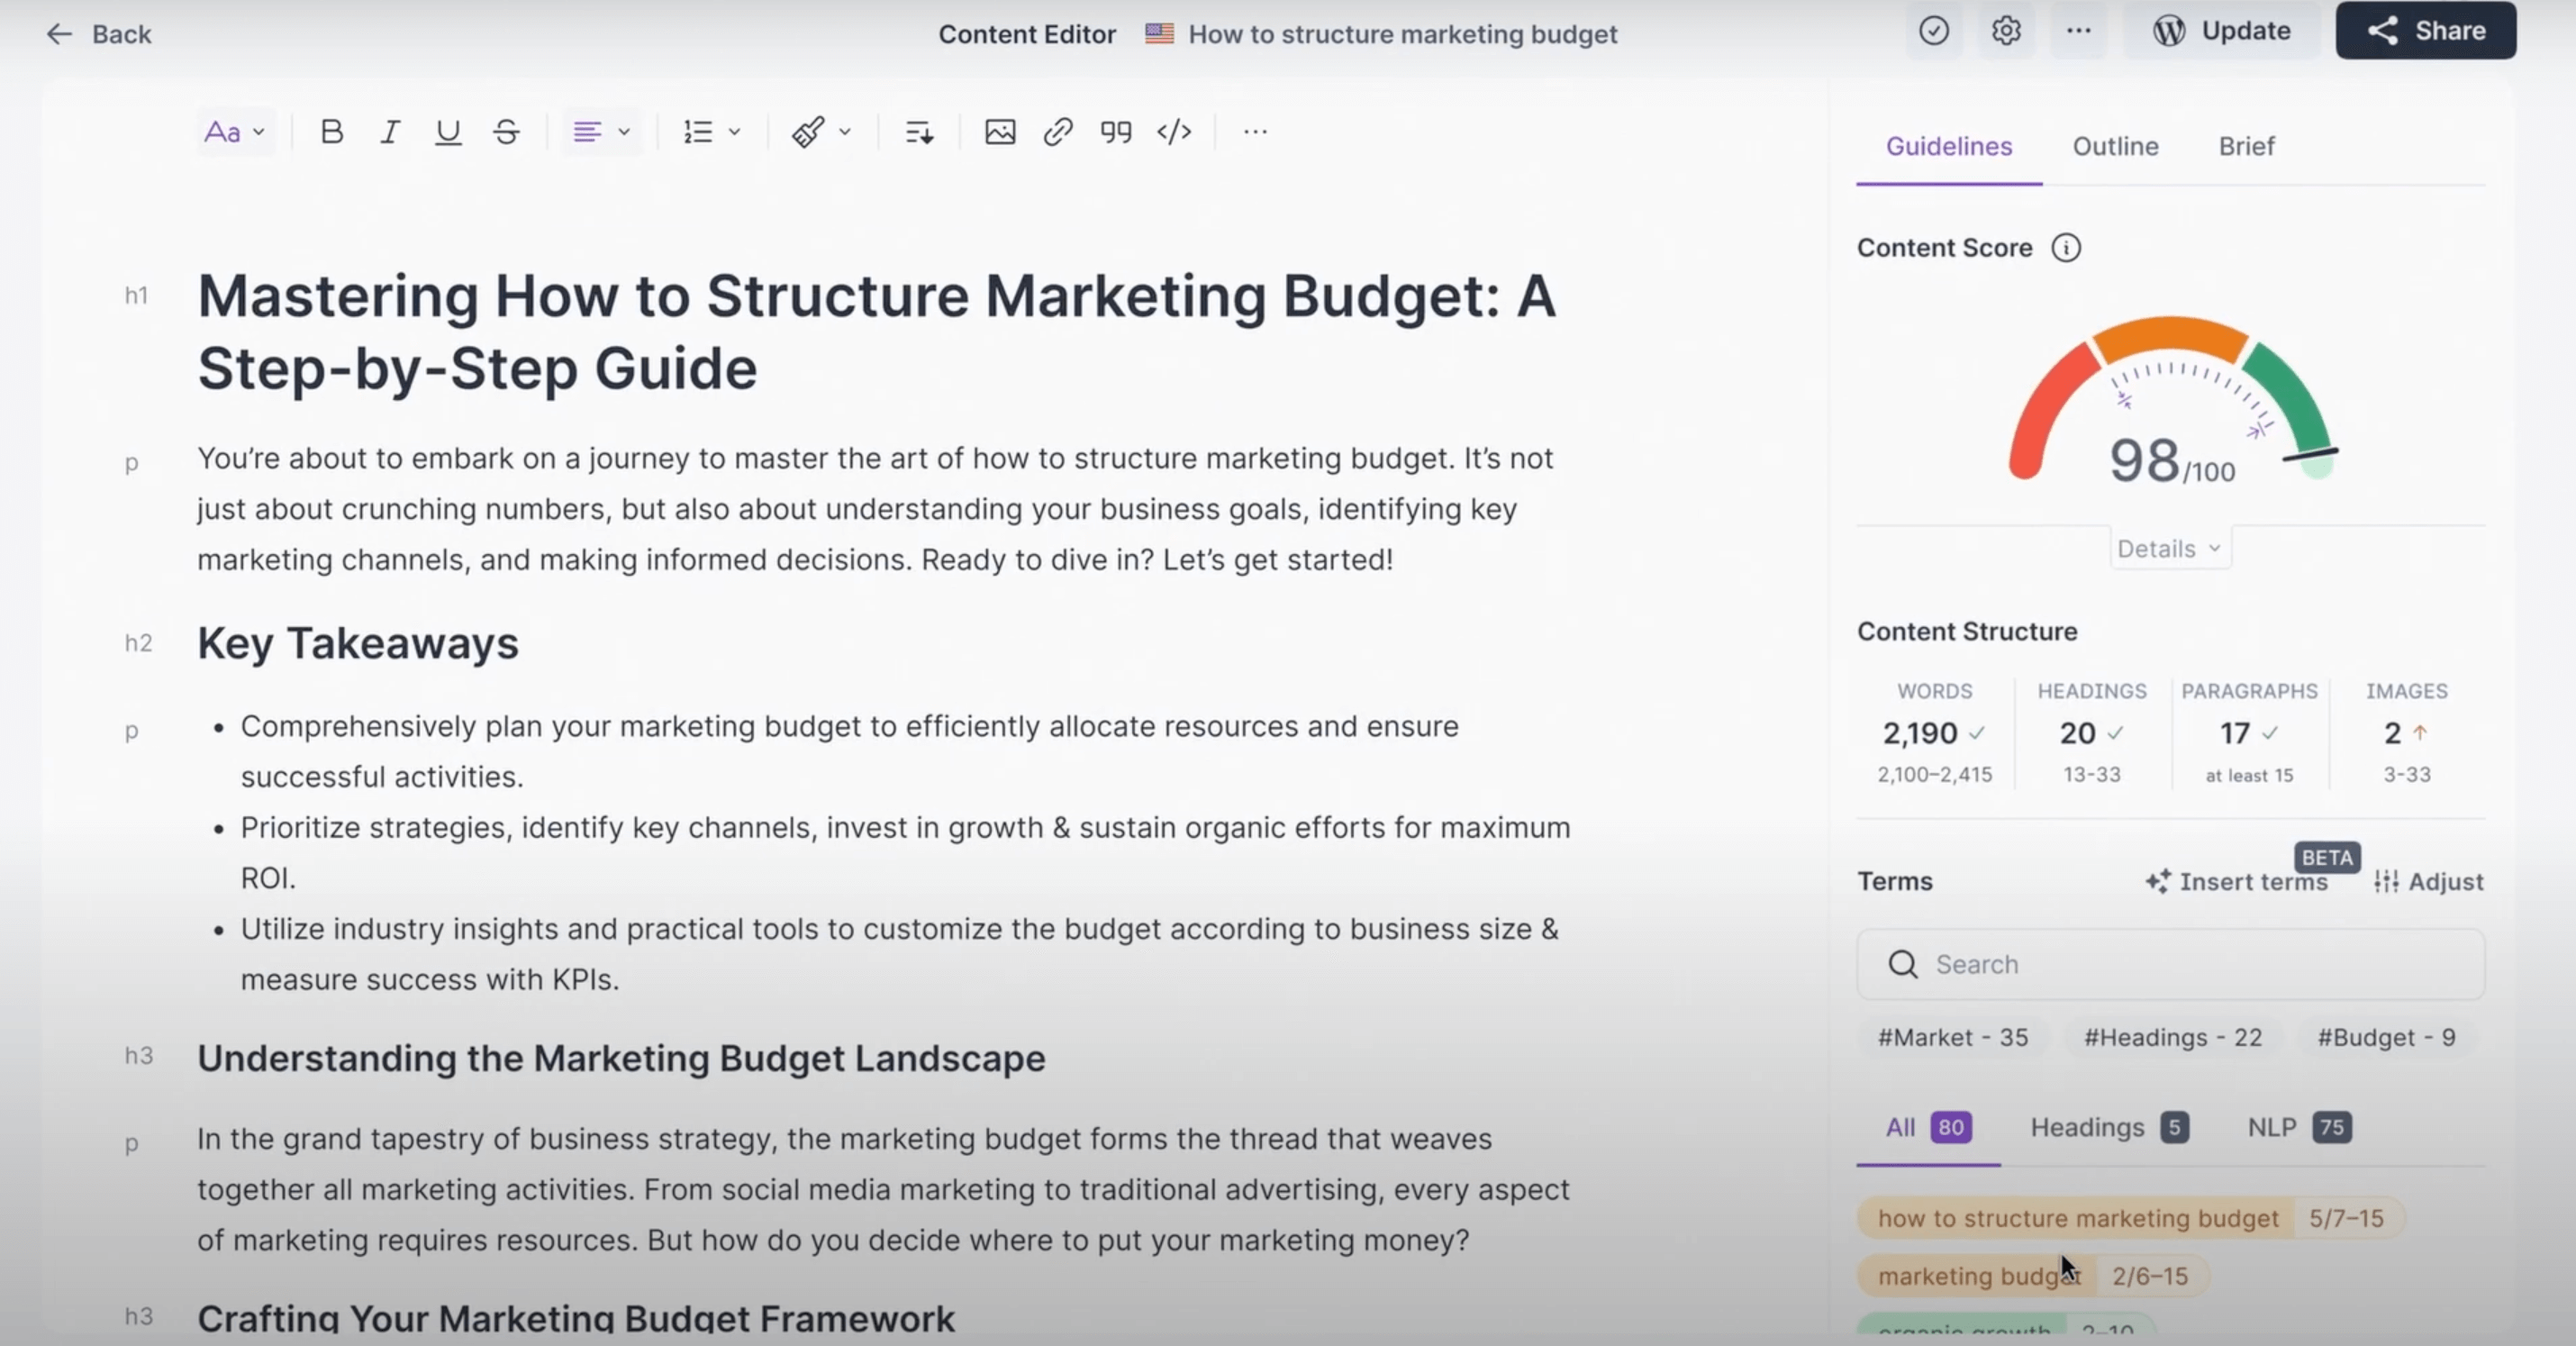Insert a code block
The width and height of the screenshot is (2576, 1346).
click(x=1173, y=131)
